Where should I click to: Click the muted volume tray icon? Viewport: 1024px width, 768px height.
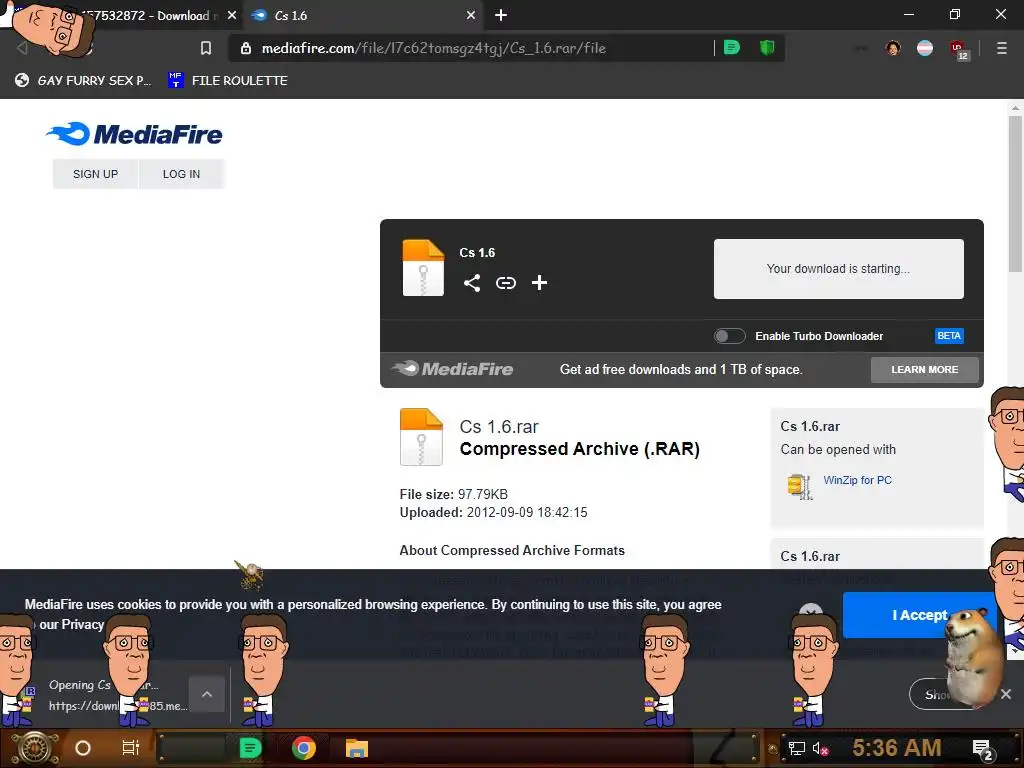tap(820, 748)
